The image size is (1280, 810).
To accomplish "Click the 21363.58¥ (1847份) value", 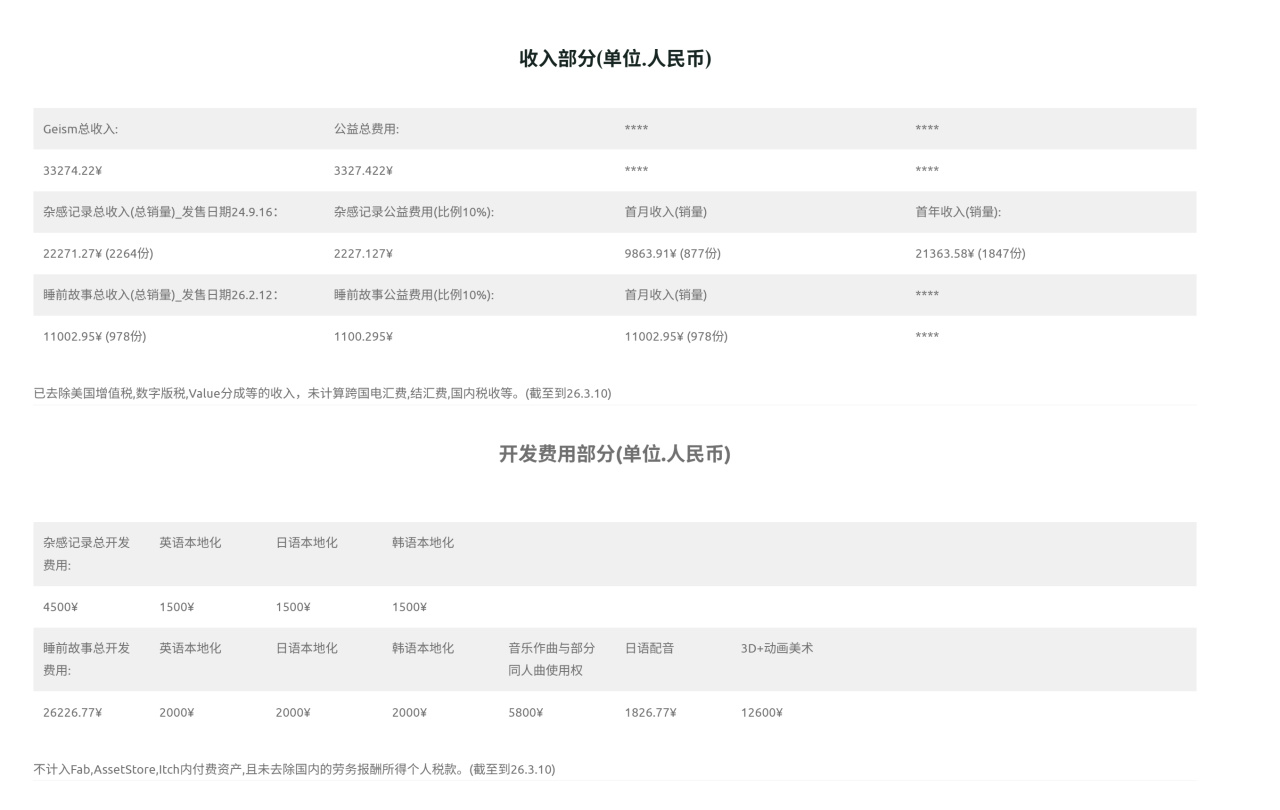I will point(970,254).
